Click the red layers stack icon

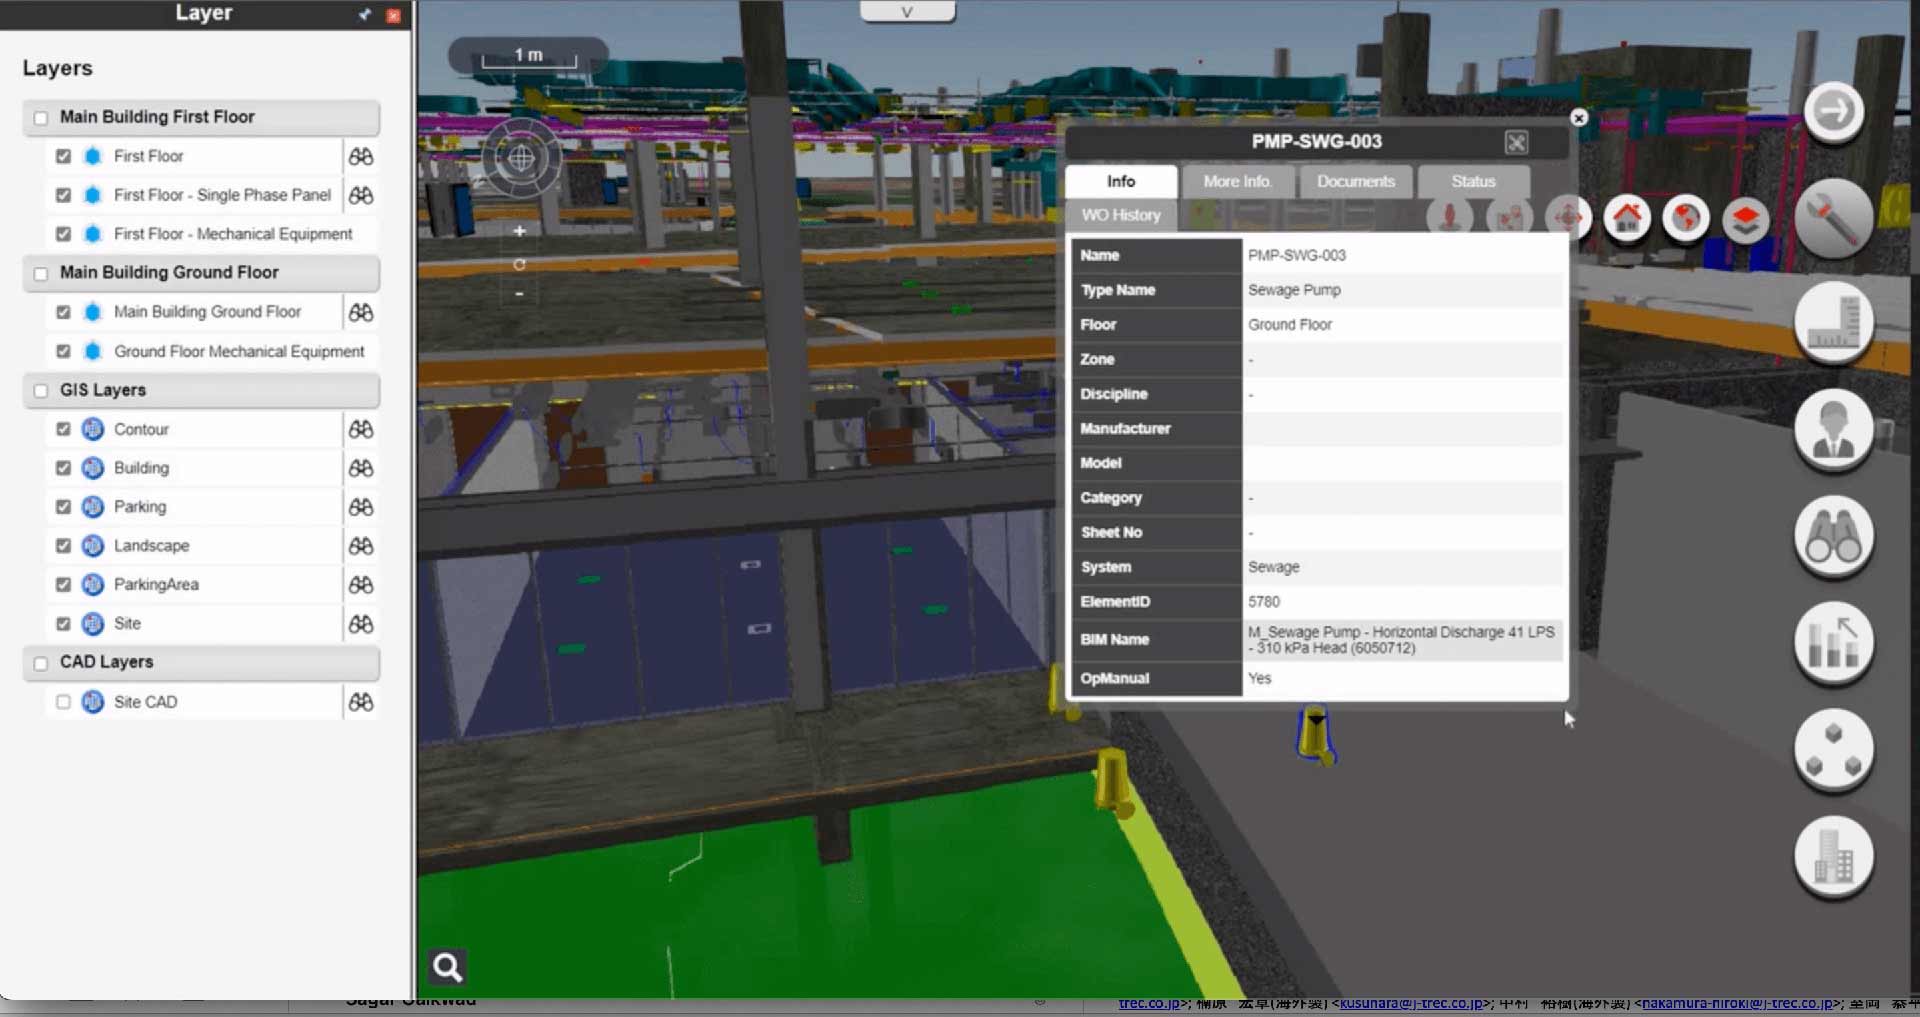[x=1745, y=218]
